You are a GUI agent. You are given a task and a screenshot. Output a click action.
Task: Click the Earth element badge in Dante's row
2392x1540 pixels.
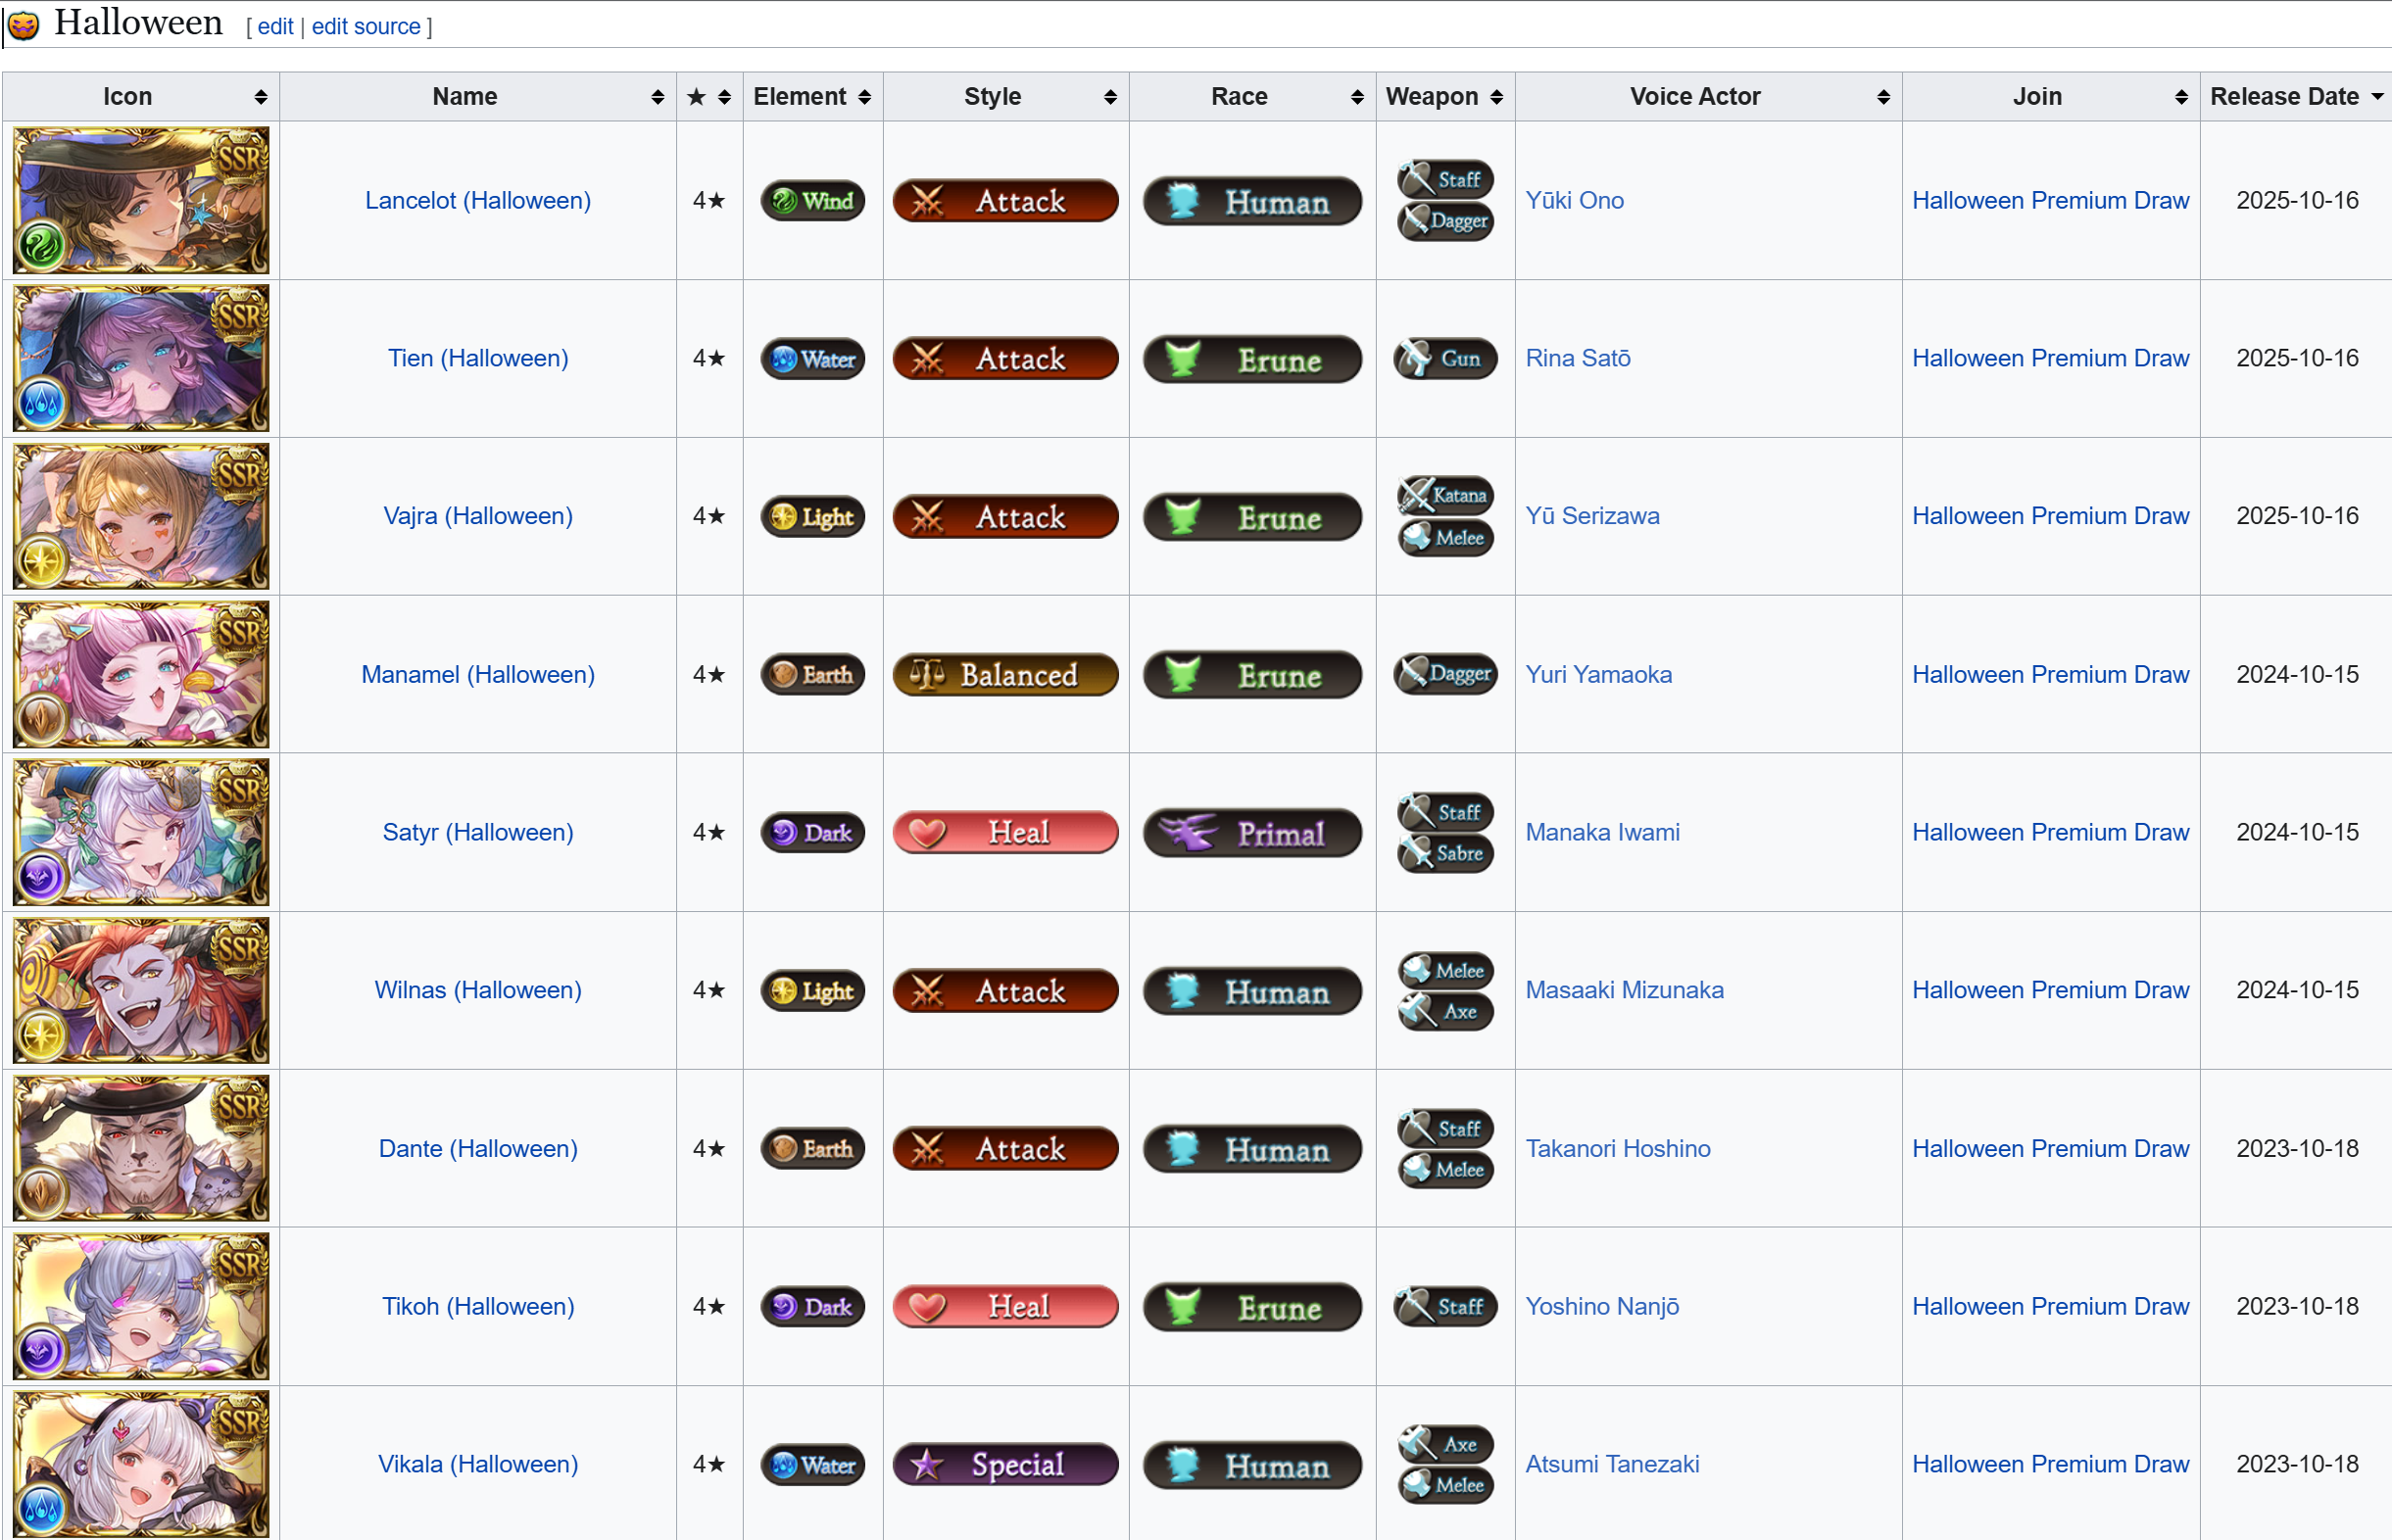tap(812, 1149)
